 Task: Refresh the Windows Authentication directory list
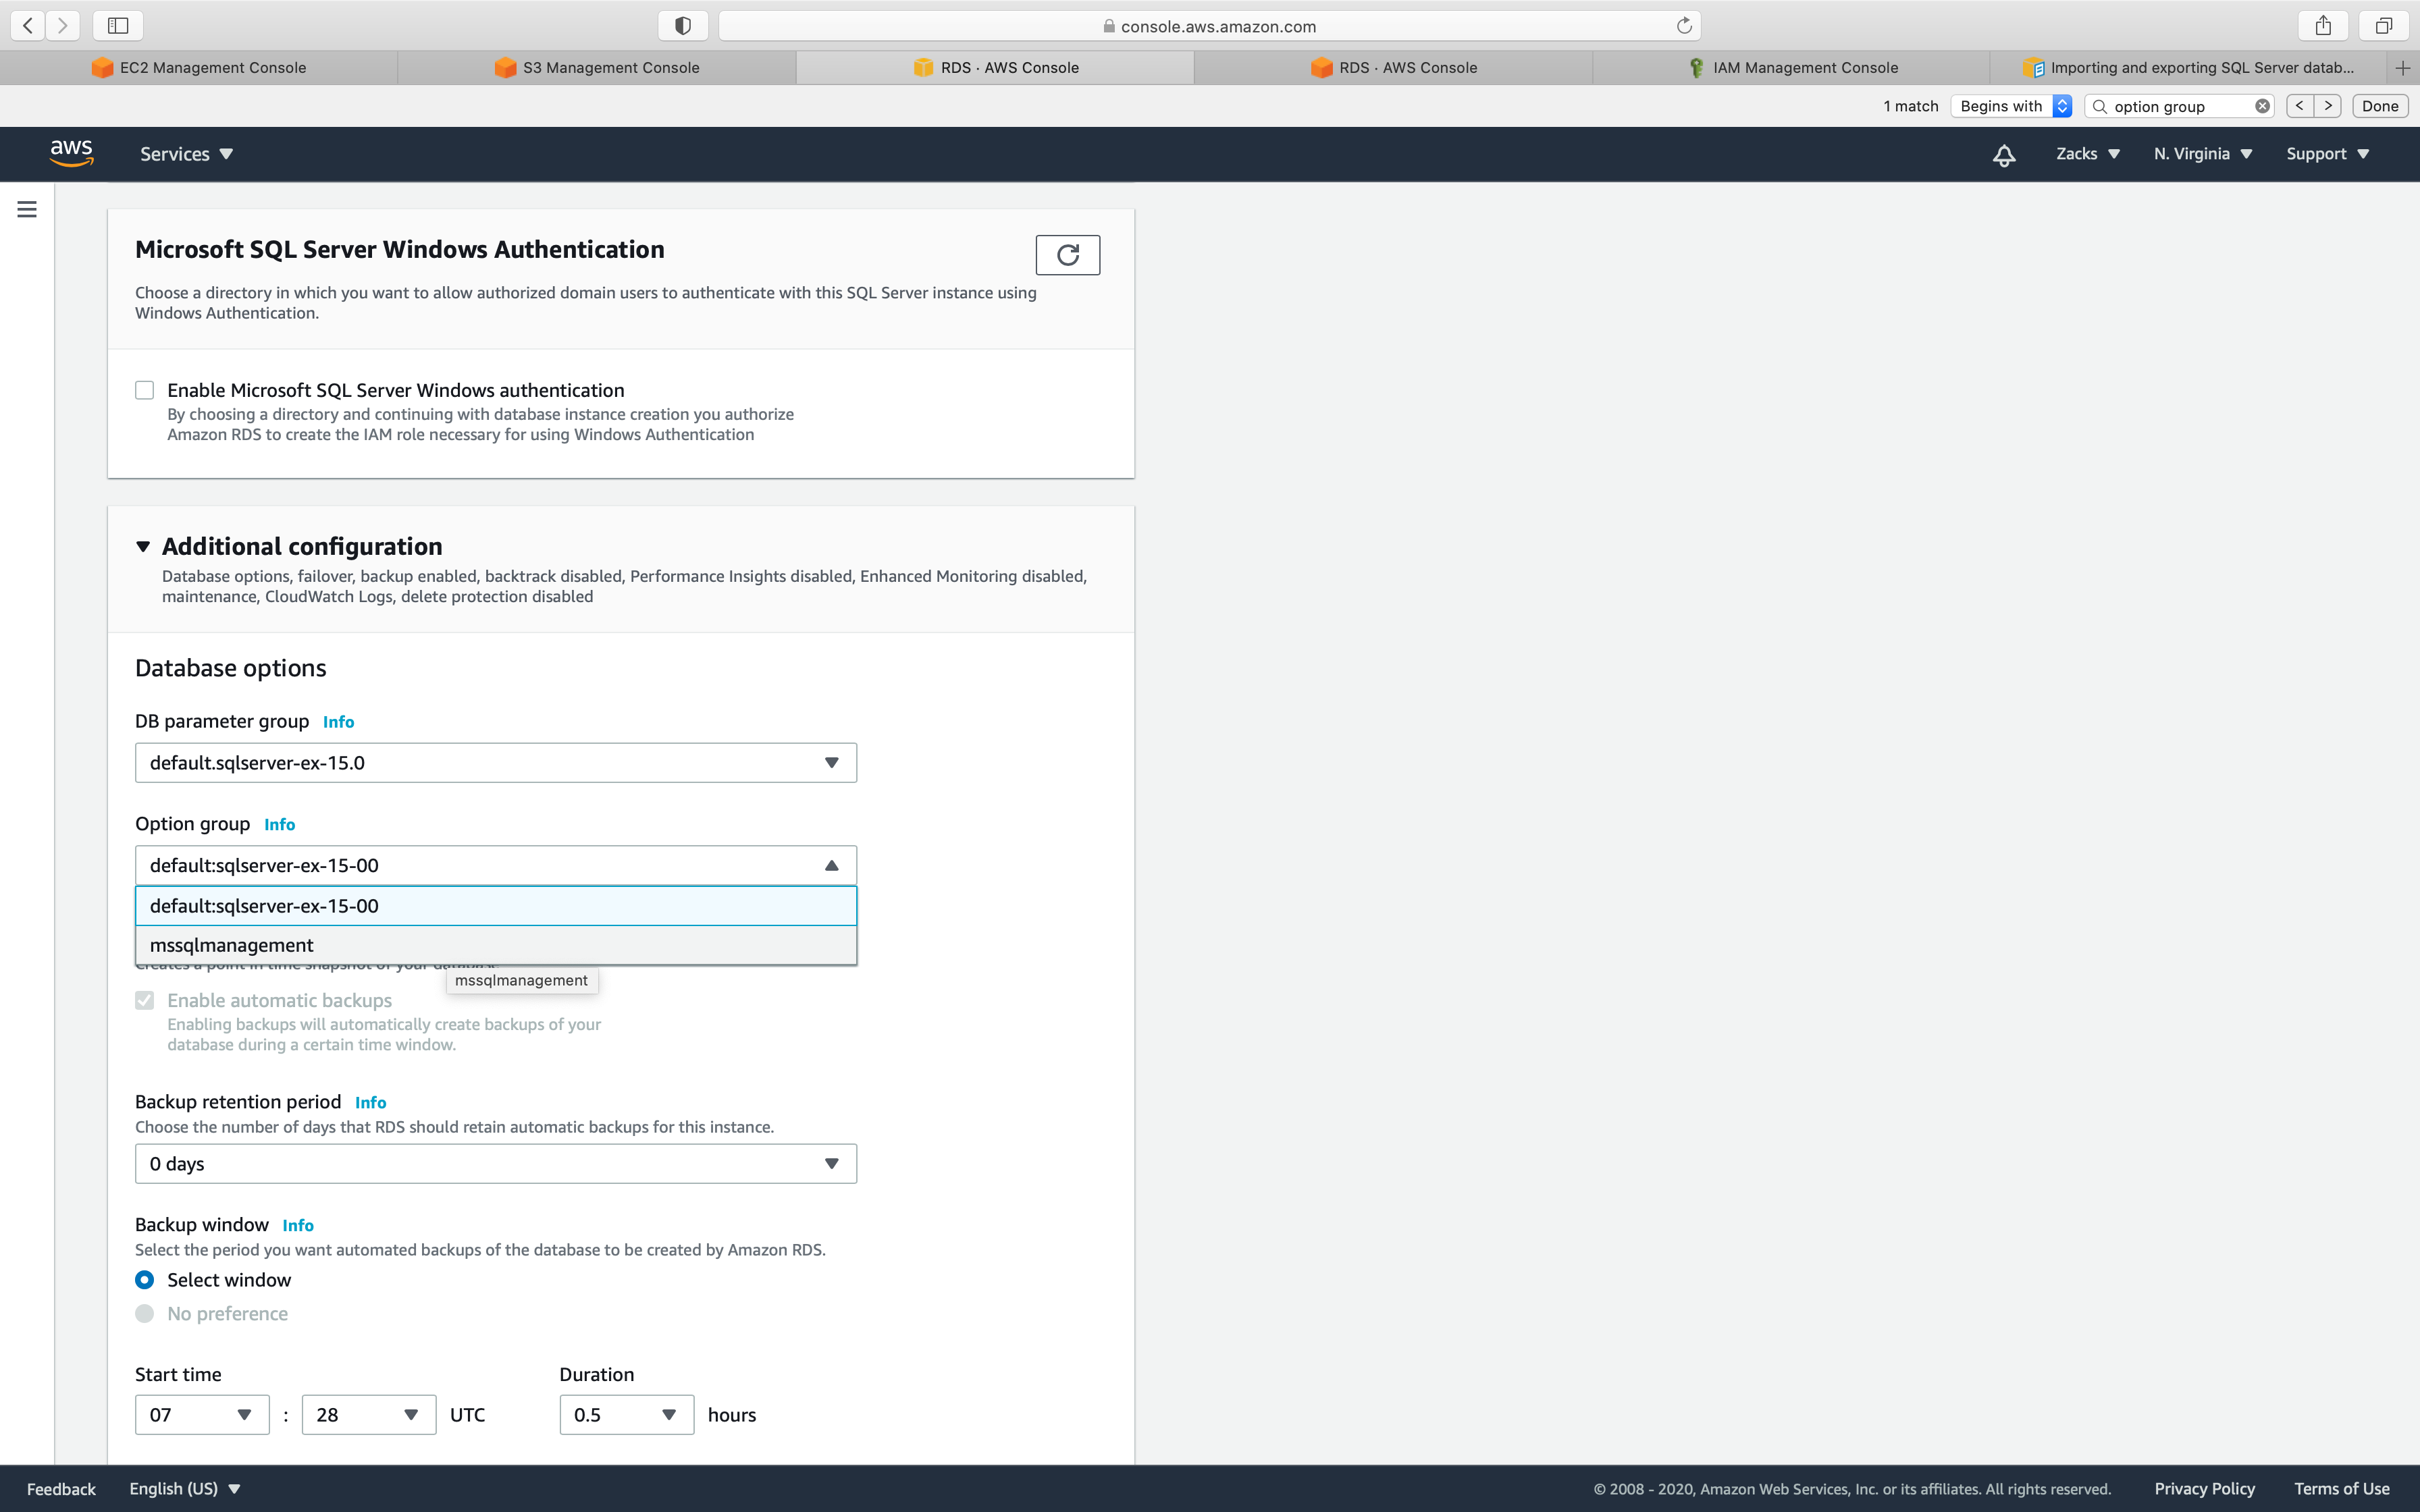pyautogui.click(x=1067, y=255)
